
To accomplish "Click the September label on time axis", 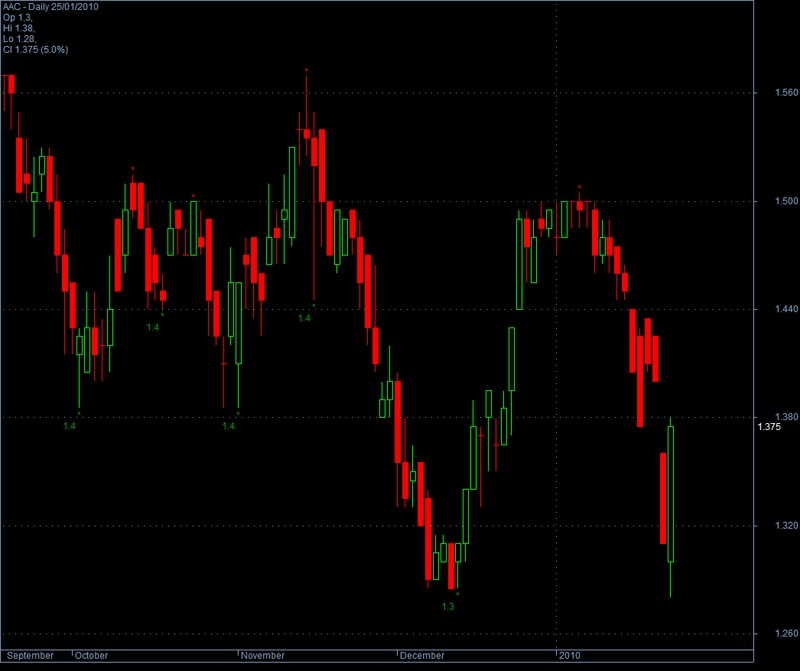I will [30, 655].
